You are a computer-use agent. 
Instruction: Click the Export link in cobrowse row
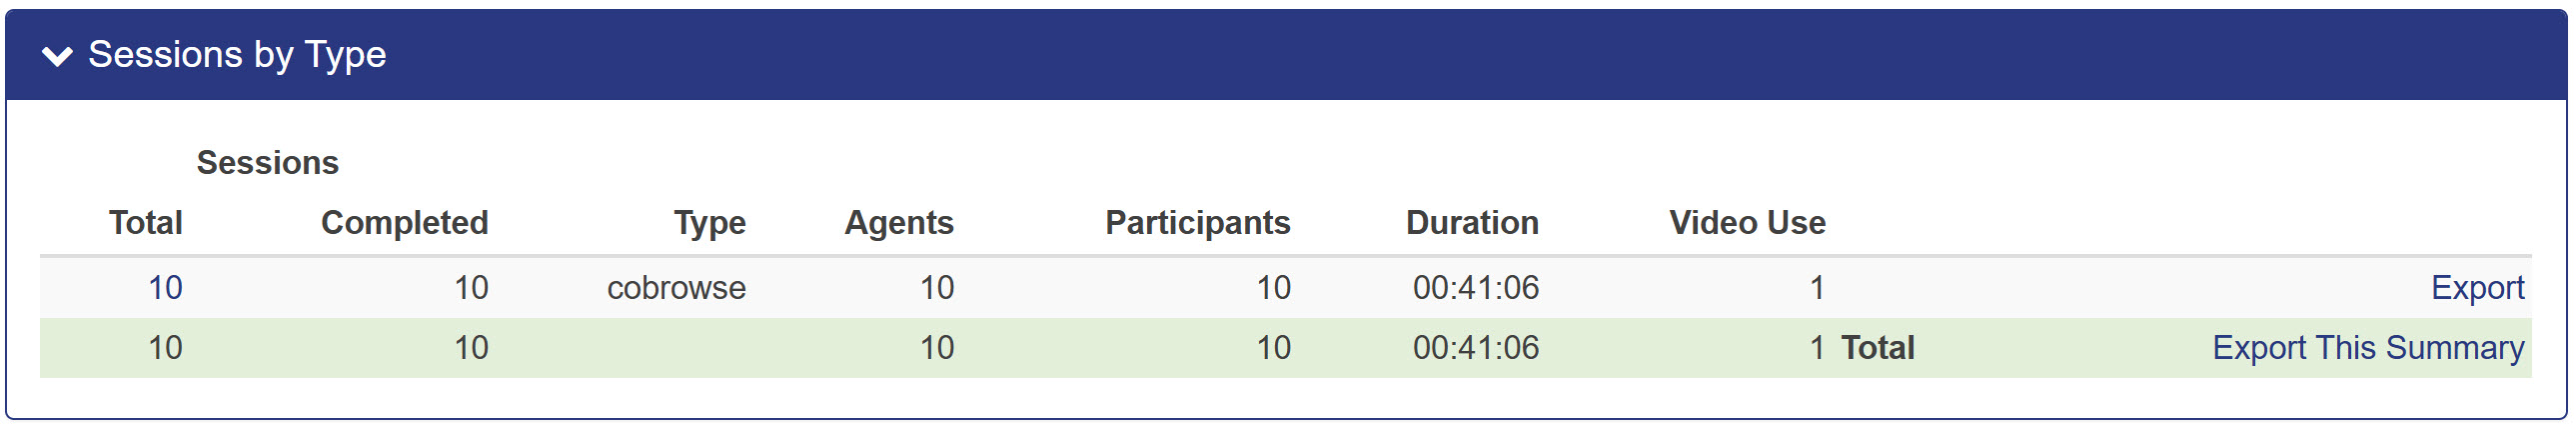(2477, 288)
